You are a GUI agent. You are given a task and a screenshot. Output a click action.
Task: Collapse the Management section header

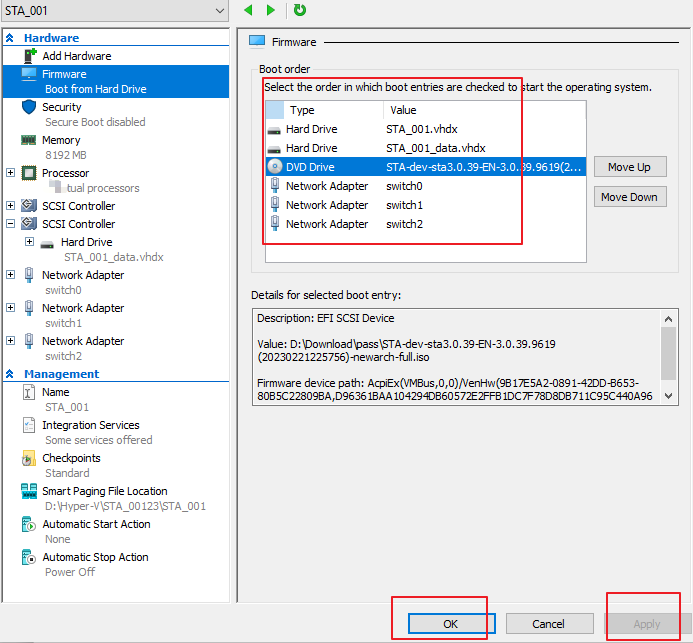coord(11,374)
